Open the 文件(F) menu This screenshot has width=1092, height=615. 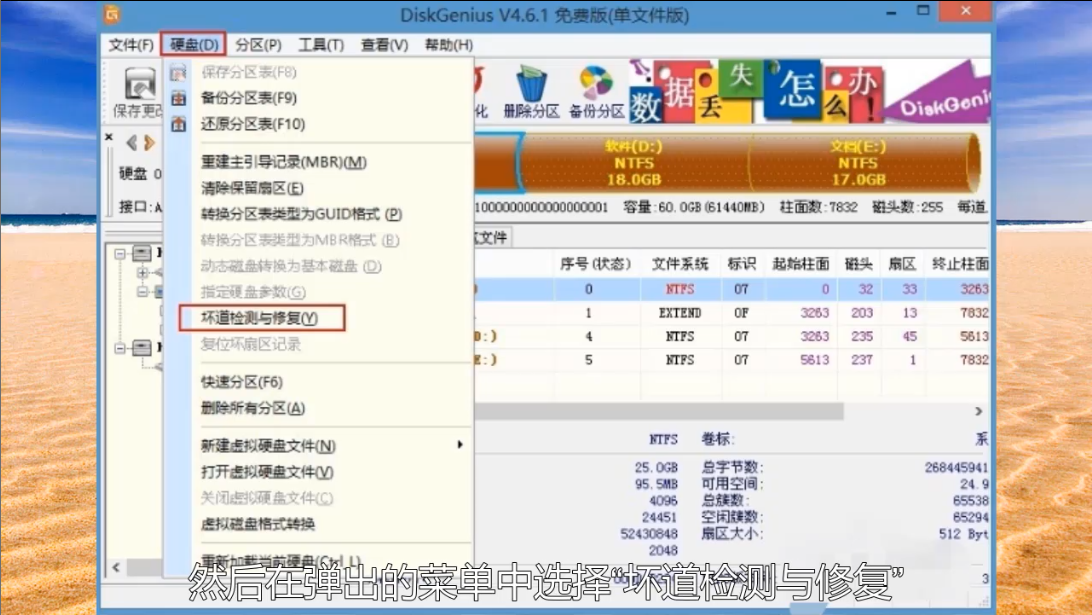131,45
